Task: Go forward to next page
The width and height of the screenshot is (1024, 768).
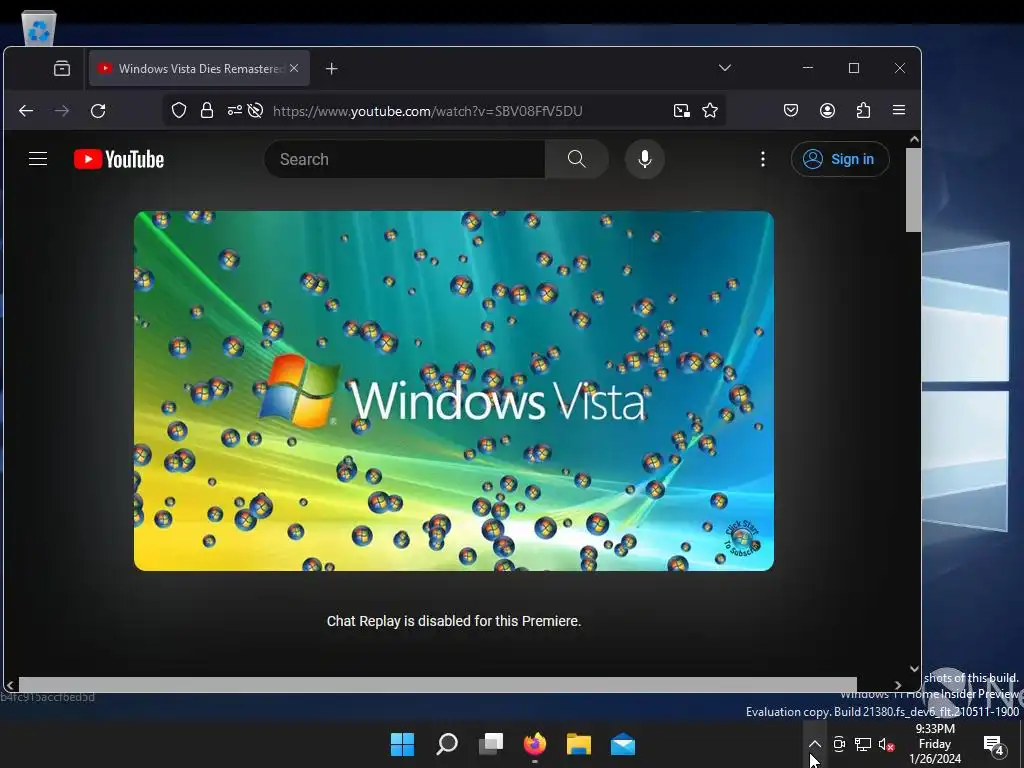Action: (62, 111)
